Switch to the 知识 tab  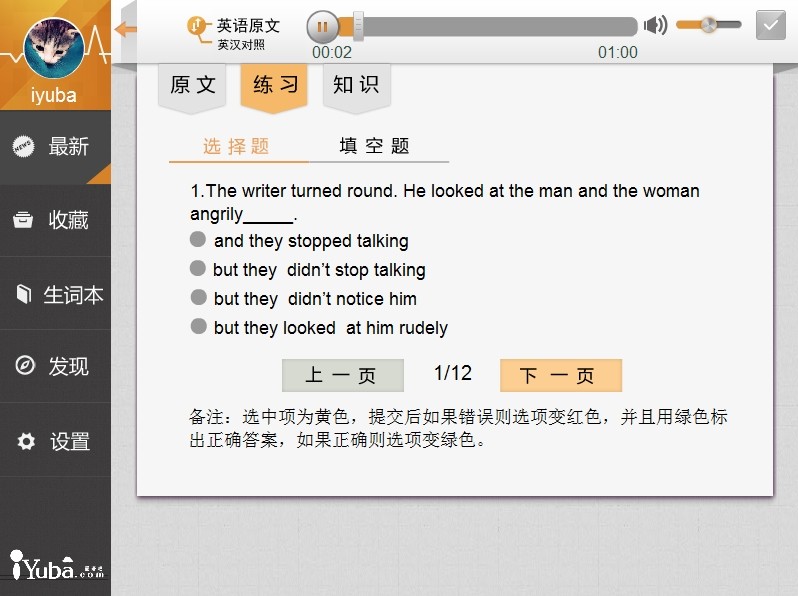pos(356,86)
